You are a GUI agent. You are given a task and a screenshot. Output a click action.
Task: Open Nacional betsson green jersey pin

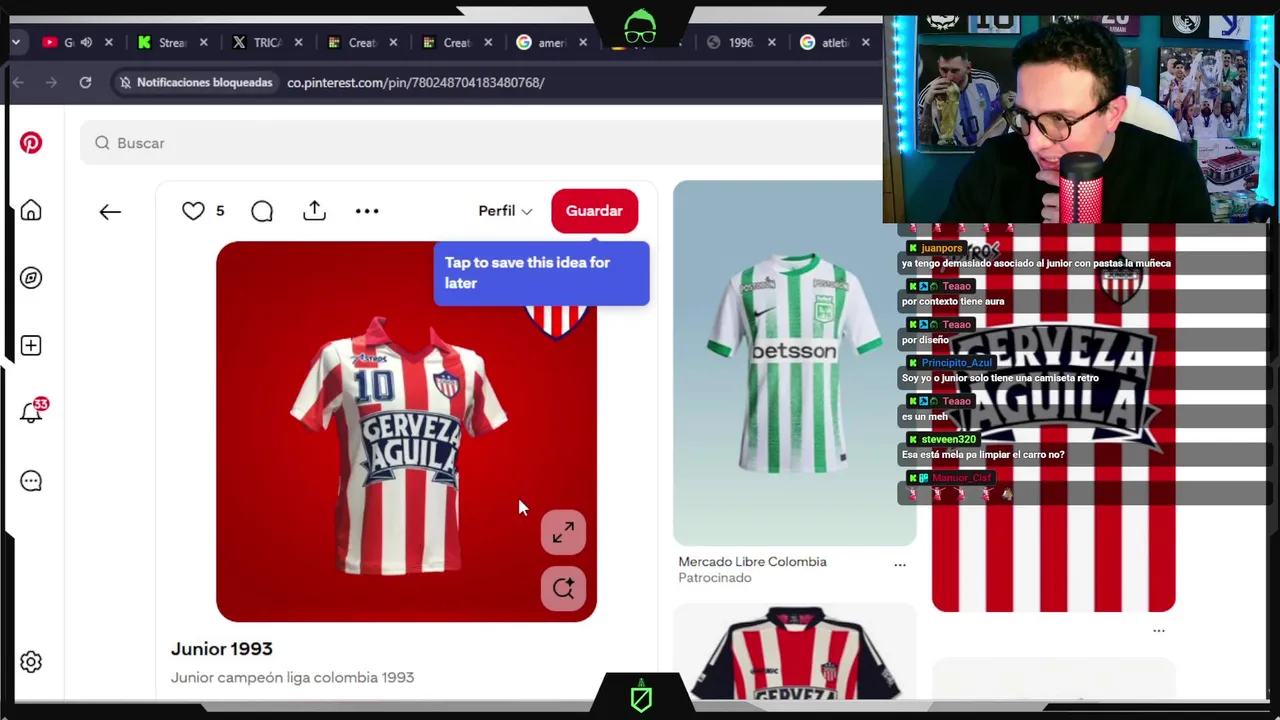tap(794, 363)
